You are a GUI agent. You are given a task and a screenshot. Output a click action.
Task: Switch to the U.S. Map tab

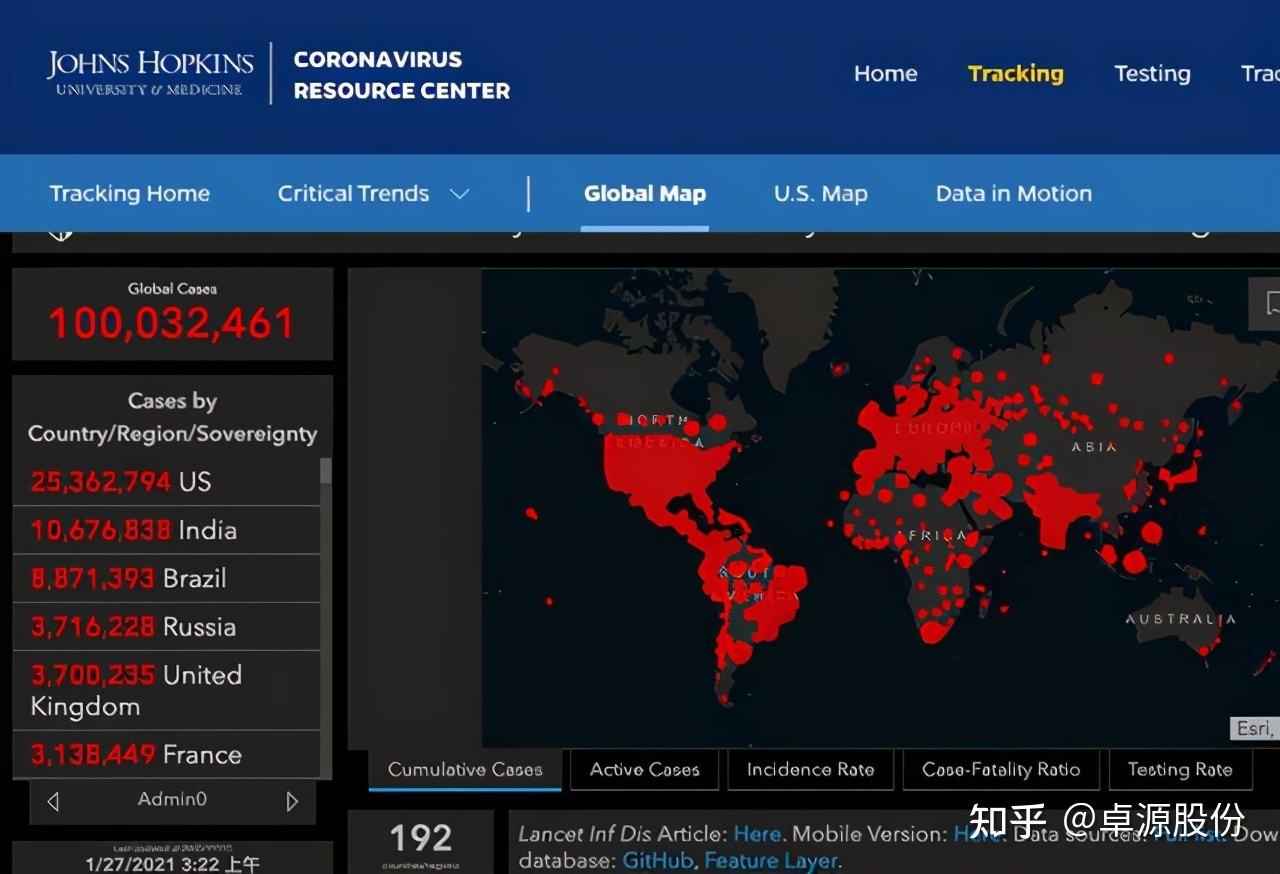(x=820, y=193)
